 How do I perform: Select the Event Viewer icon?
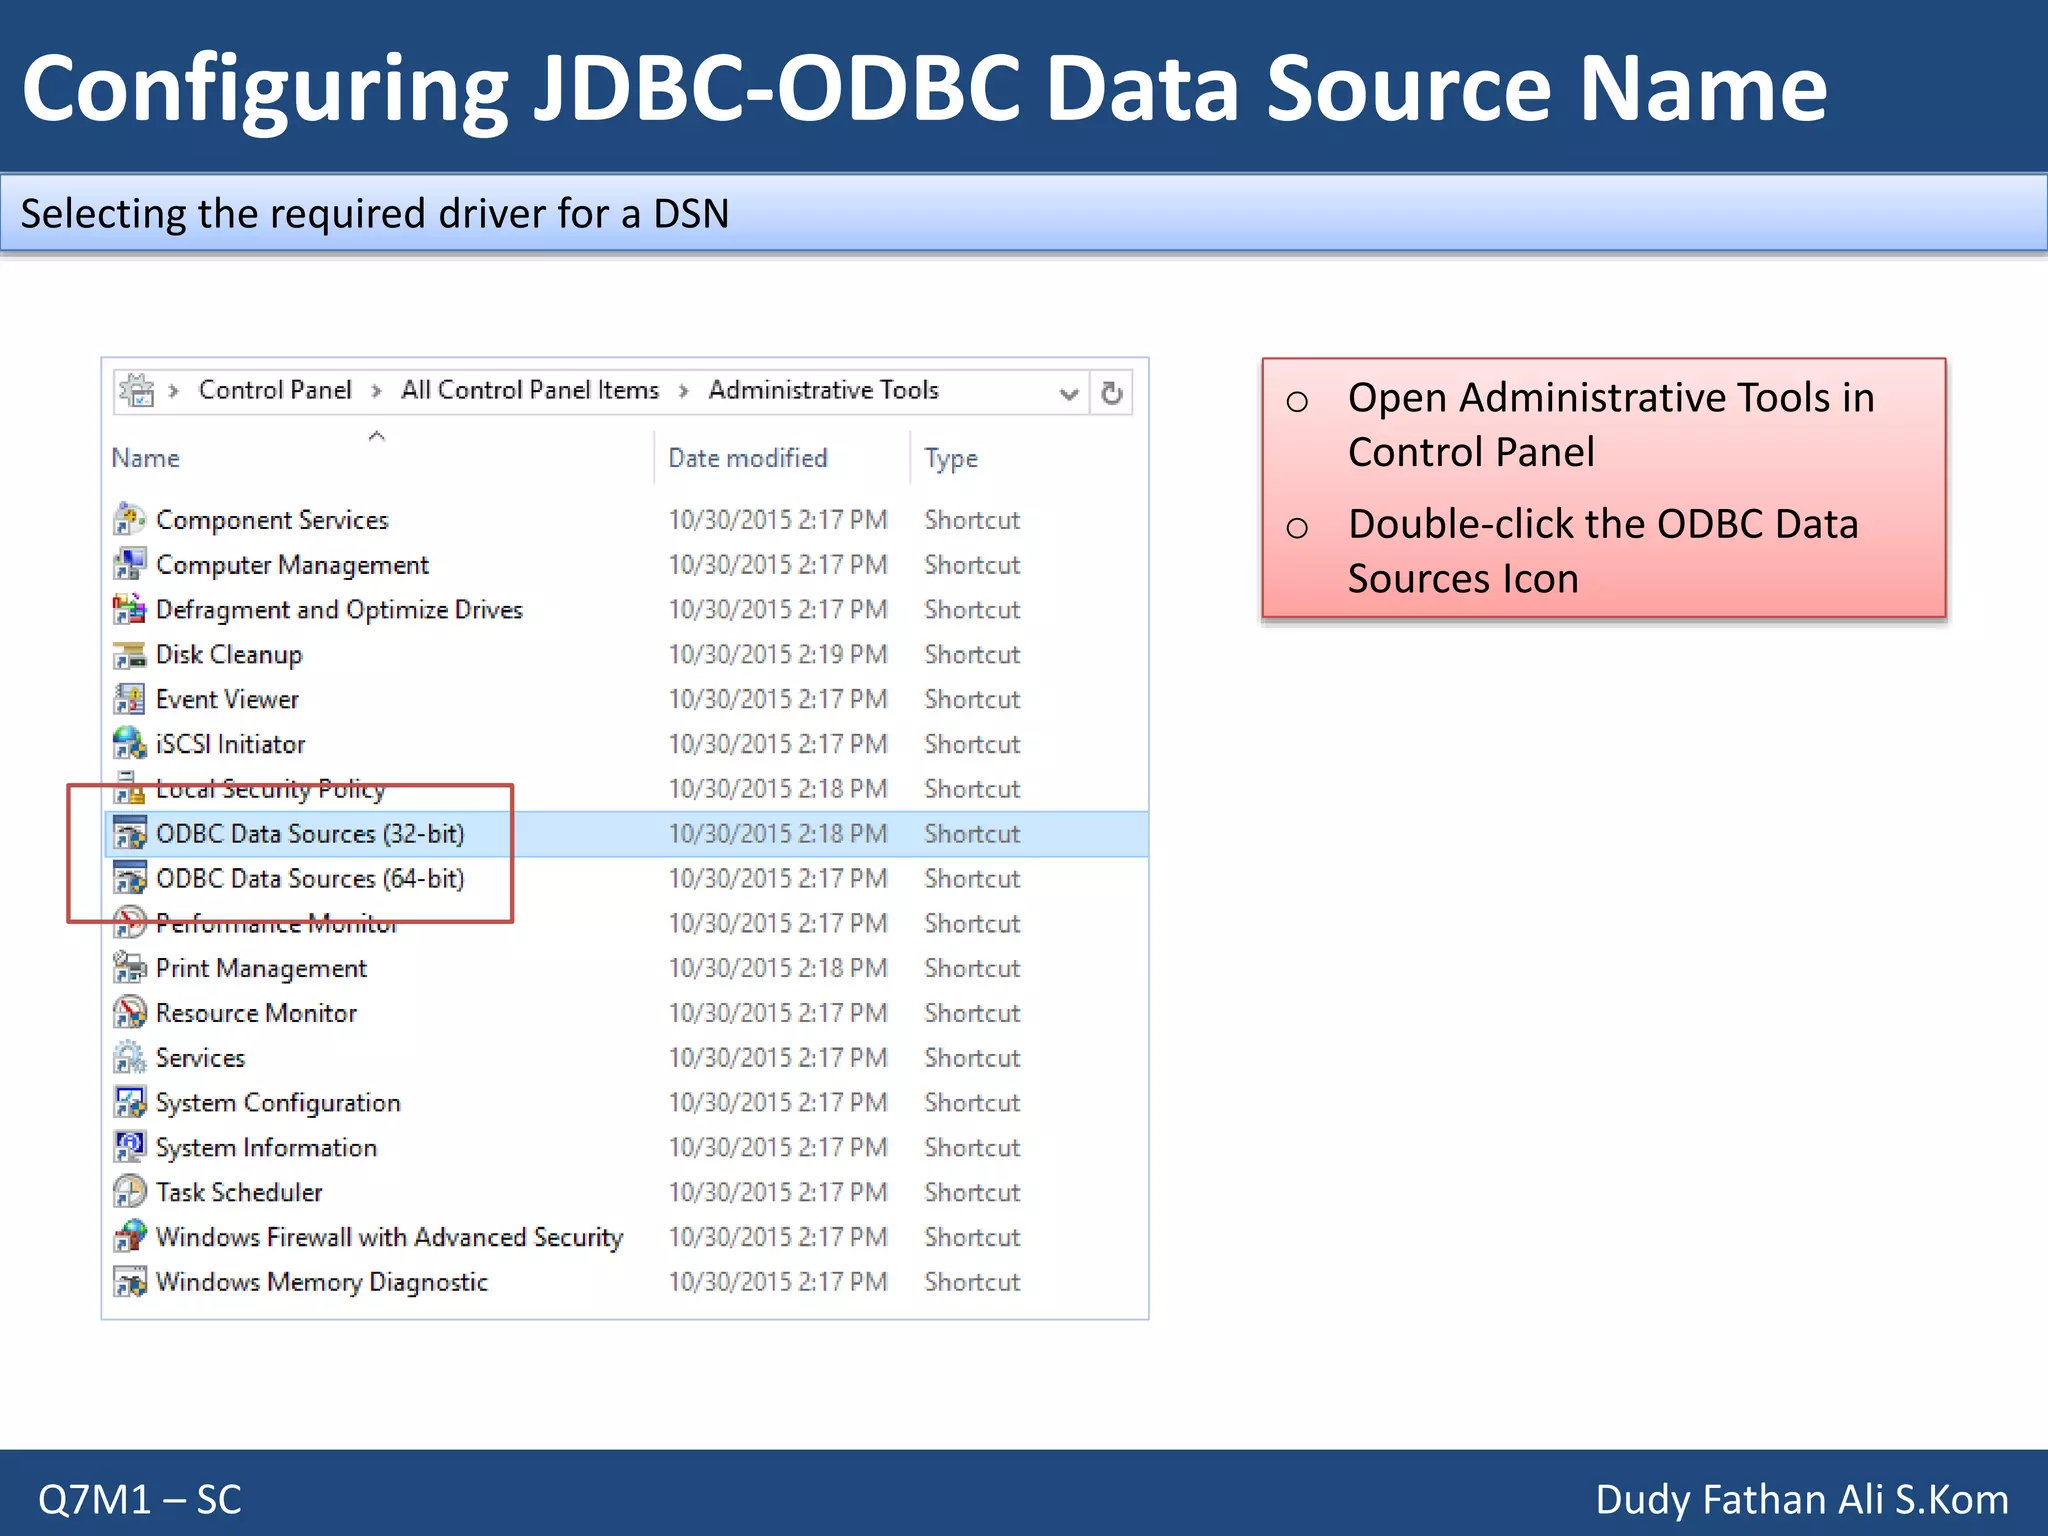tap(130, 699)
